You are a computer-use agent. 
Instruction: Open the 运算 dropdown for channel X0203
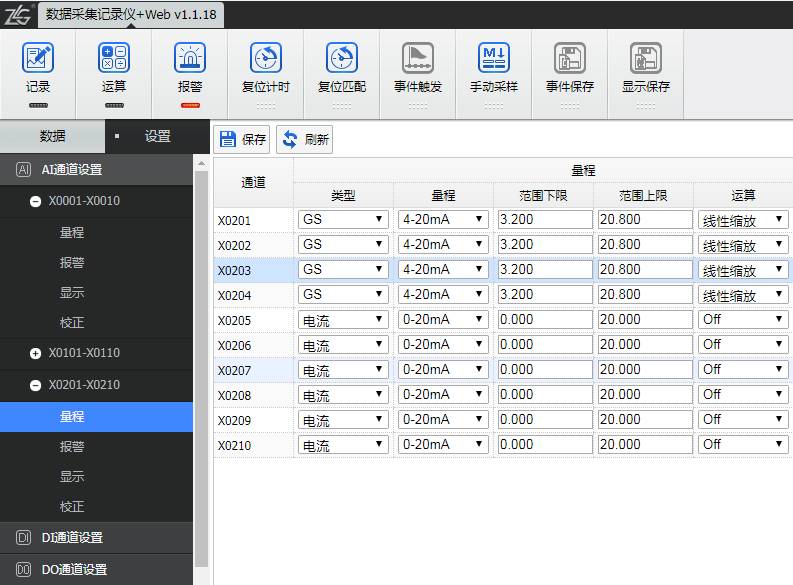[743, 270]
